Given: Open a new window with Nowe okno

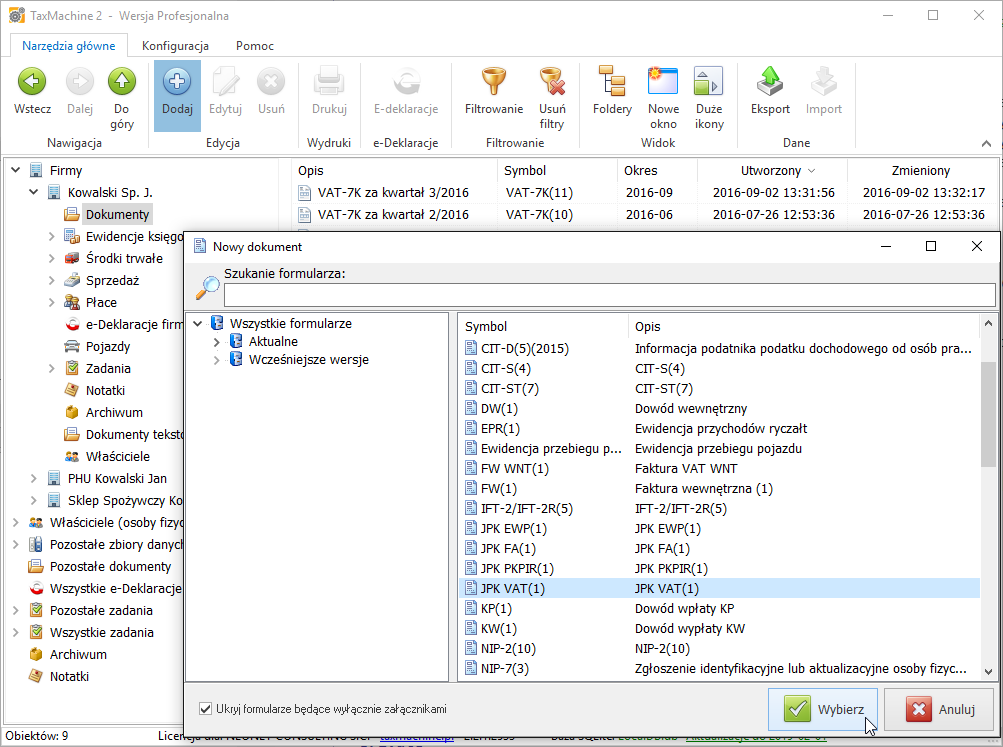Looking at the screenshot, I should (663, 98).
